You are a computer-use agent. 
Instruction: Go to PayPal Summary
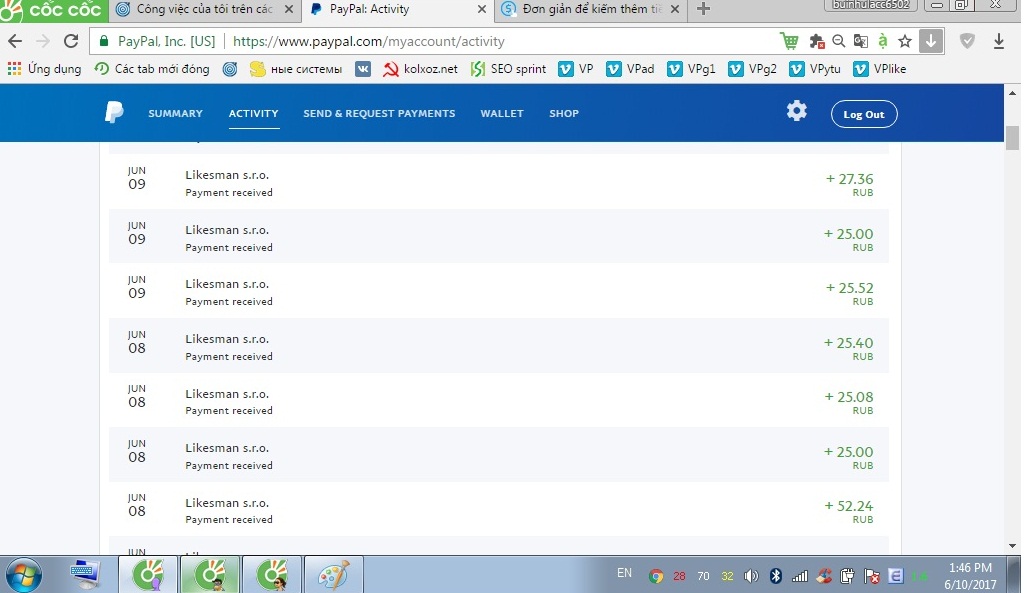[x=176, y=113]
